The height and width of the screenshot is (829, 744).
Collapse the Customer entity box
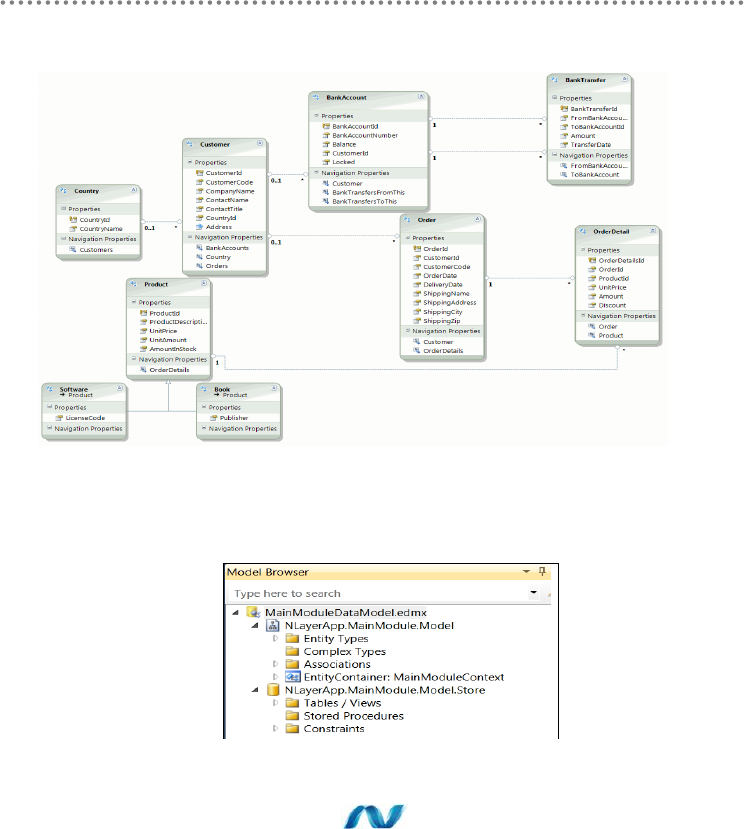pyautogui.click(x=260, y=143)
